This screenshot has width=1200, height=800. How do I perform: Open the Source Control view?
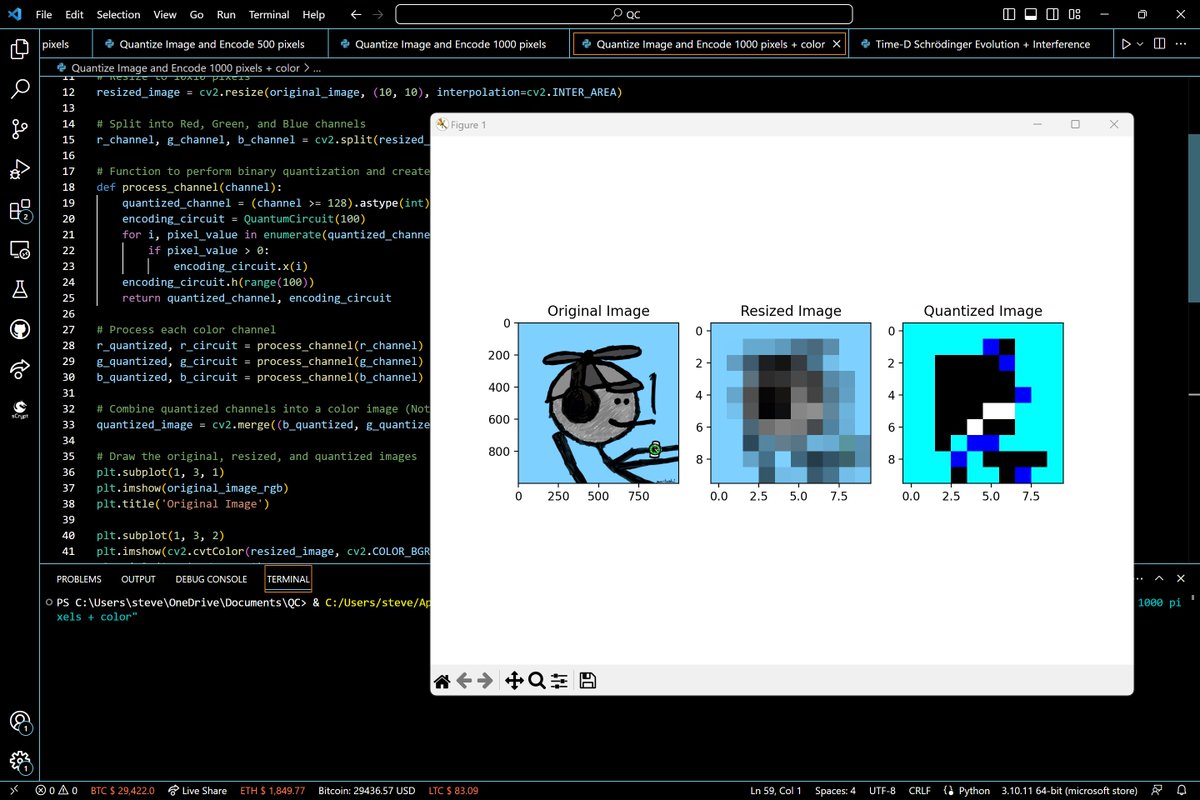(20, 129)
